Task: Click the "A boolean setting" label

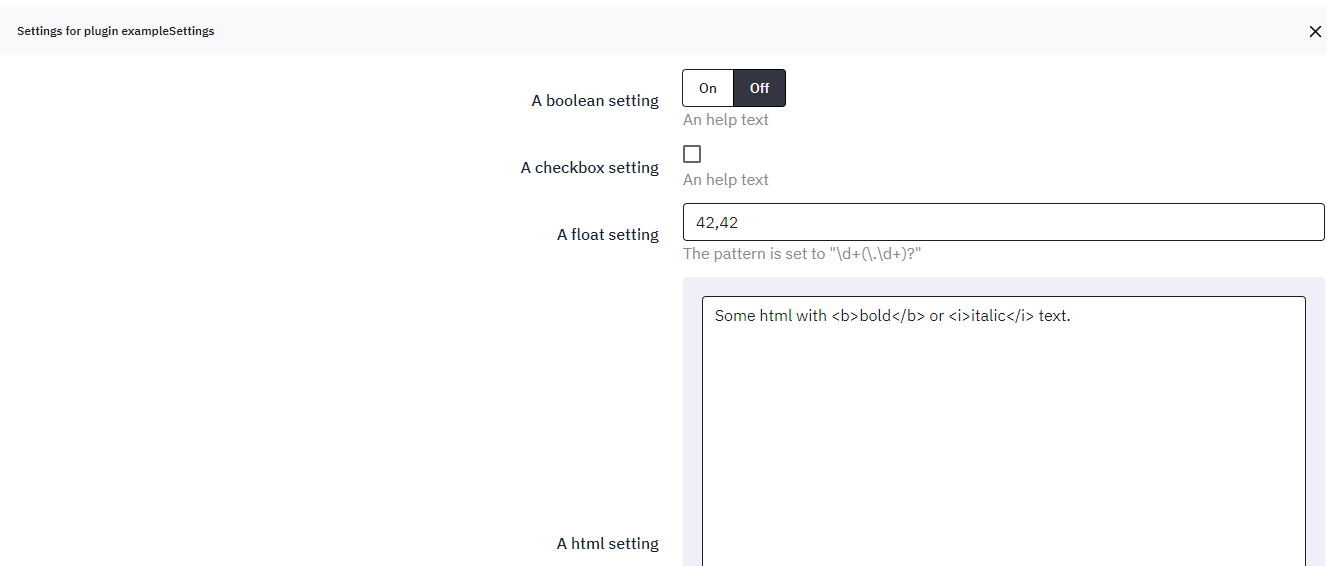Action: pyautogui.click(x=595, y=101)
